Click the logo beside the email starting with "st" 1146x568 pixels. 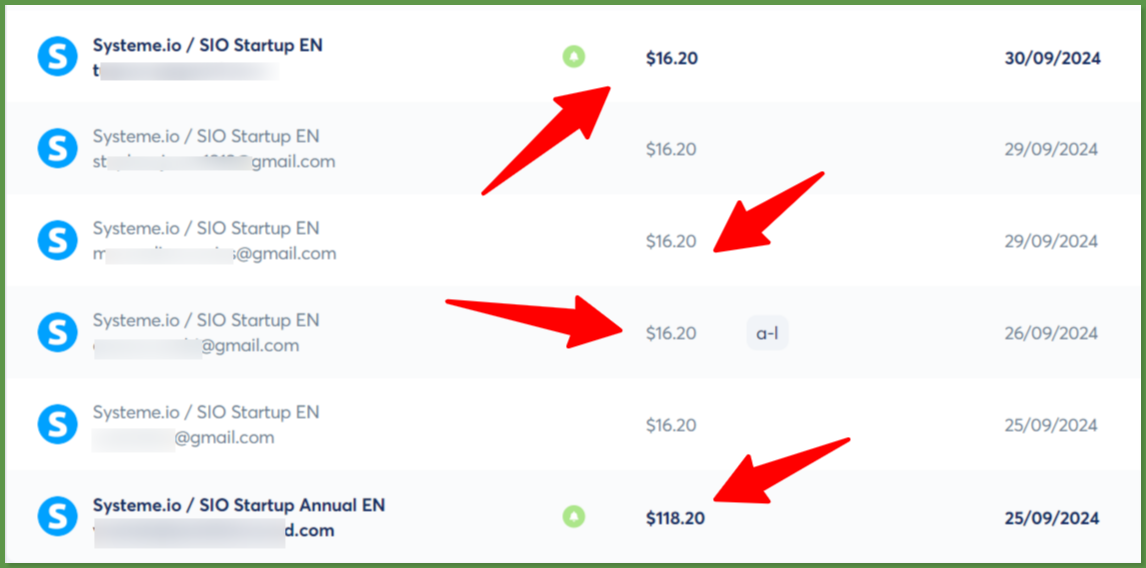pos(57,148)
